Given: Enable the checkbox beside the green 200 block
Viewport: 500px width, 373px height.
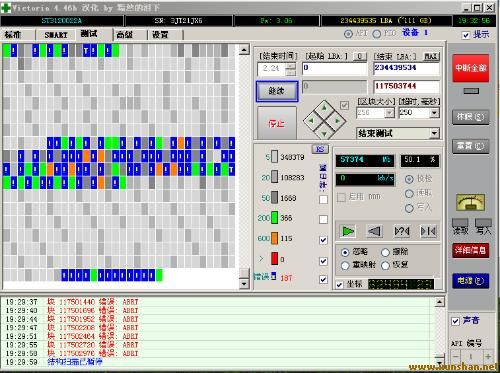Looking at the screenshot, I should point(323,219).
